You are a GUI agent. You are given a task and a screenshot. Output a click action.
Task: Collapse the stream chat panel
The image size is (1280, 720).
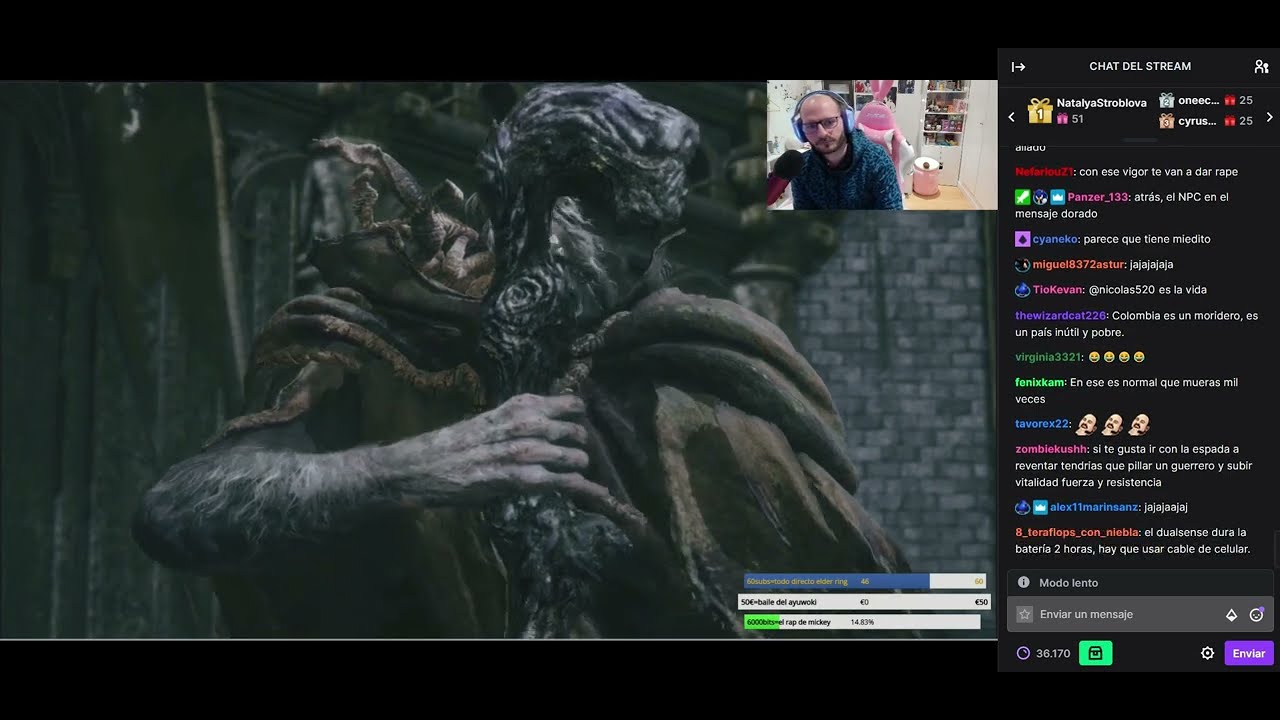point(1018,67)
